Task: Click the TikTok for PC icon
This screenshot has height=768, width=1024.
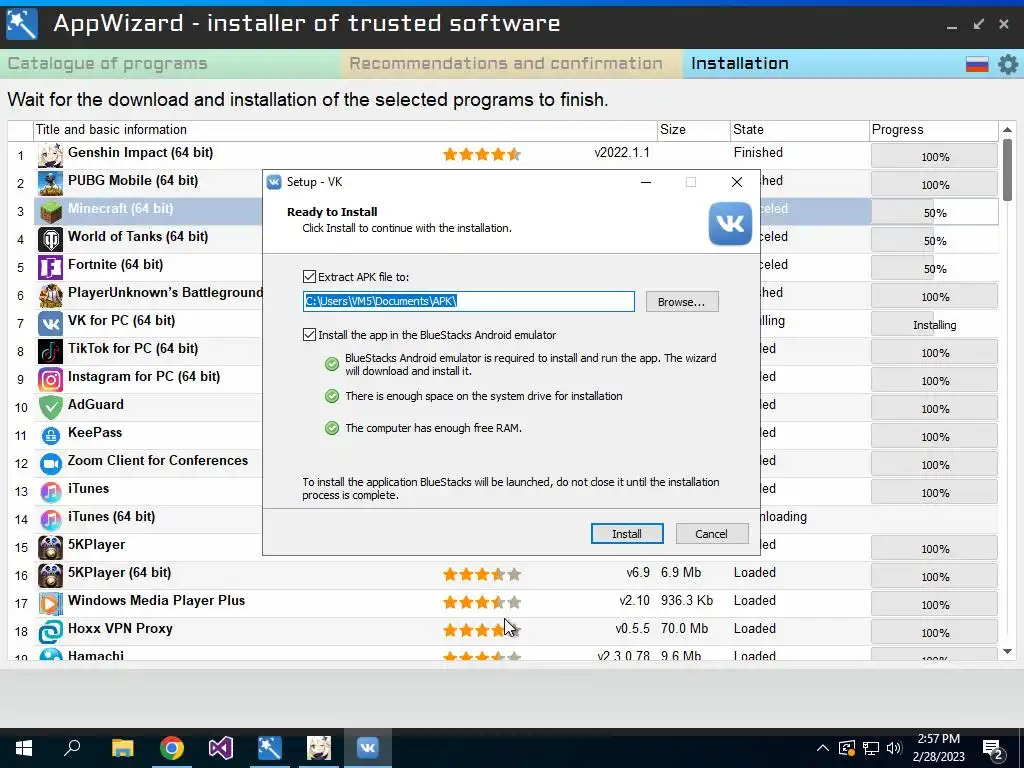Action: click(x=50, y=352)
